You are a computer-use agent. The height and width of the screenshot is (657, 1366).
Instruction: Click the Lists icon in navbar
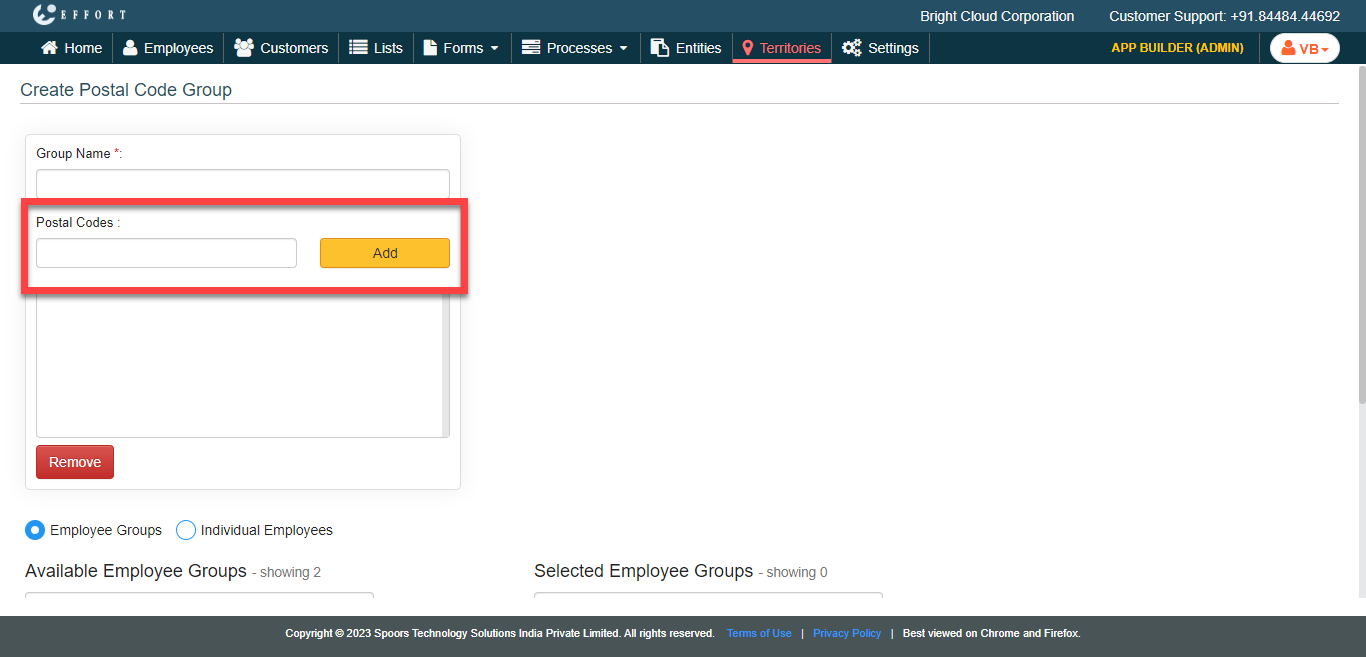click(x=358, y=48)
